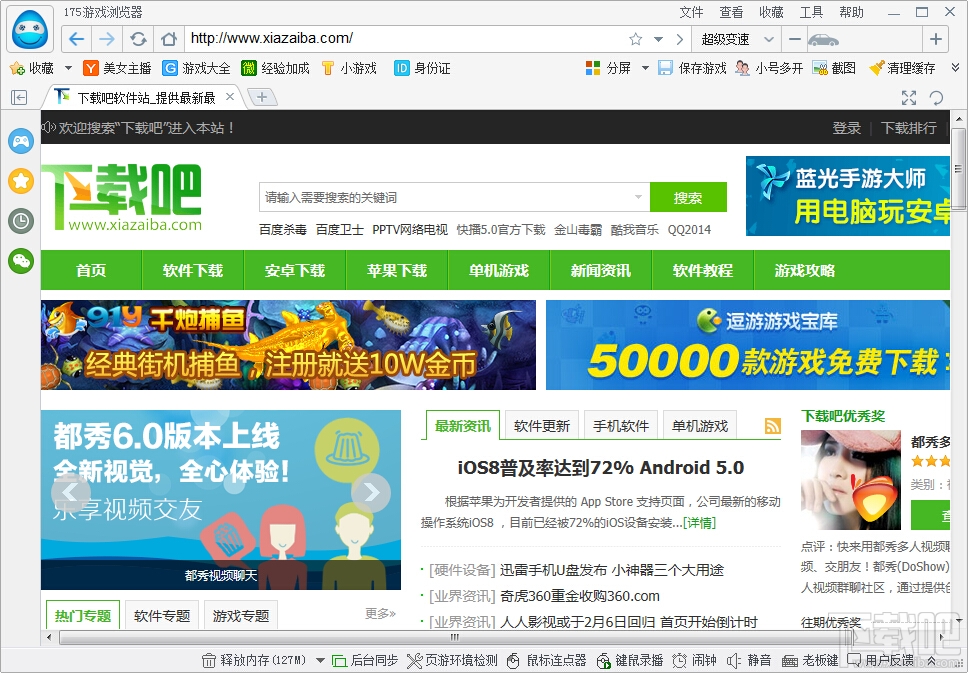Switch to 软件更新 tab
This screenshot has width=968, height=673.
(x=541, y=426)
